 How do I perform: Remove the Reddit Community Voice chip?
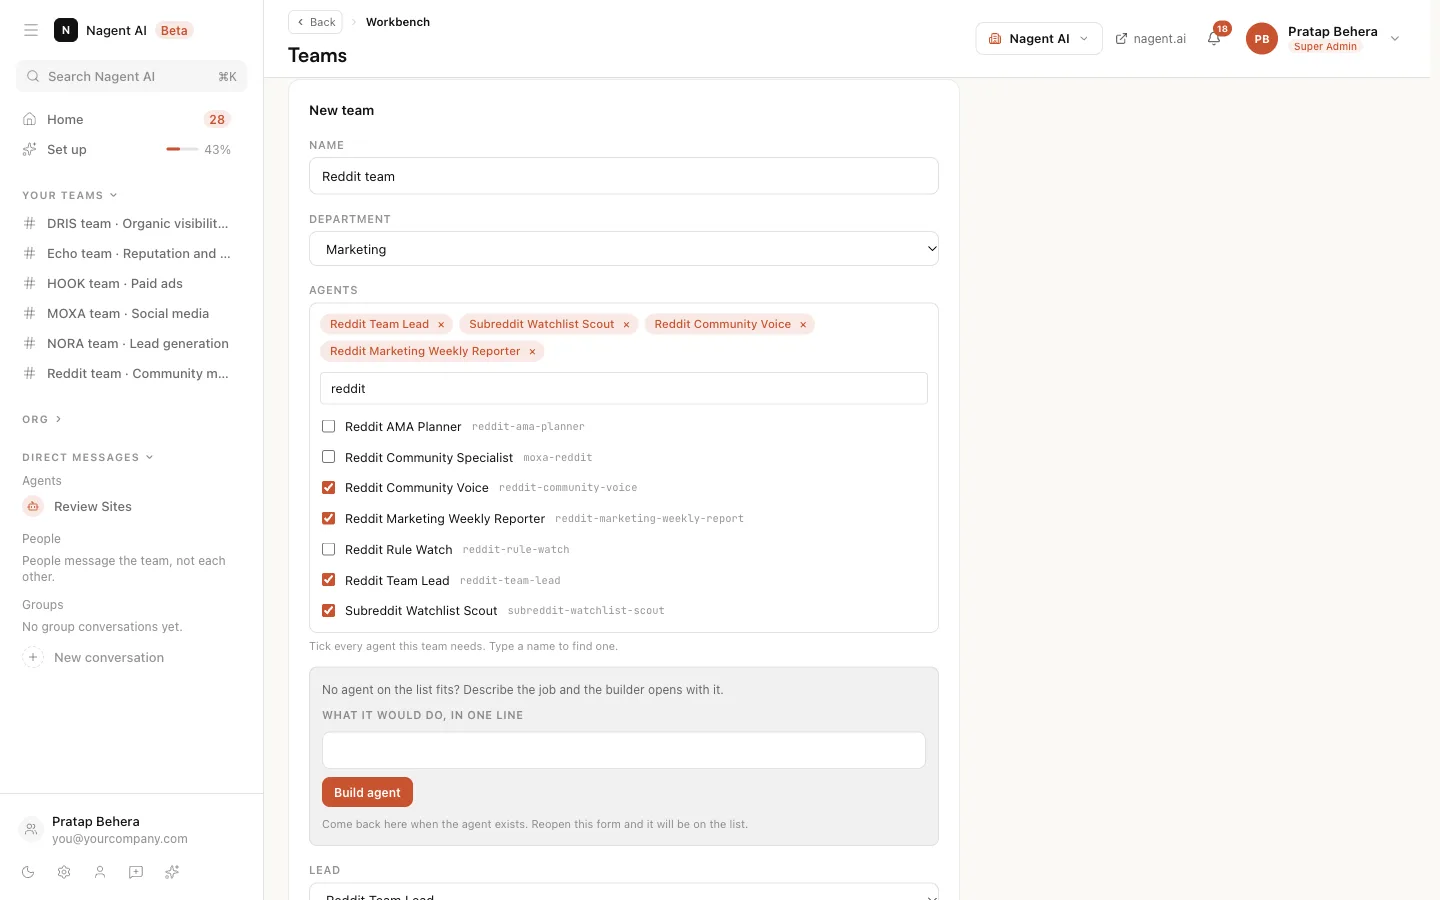tap(803, 324)
